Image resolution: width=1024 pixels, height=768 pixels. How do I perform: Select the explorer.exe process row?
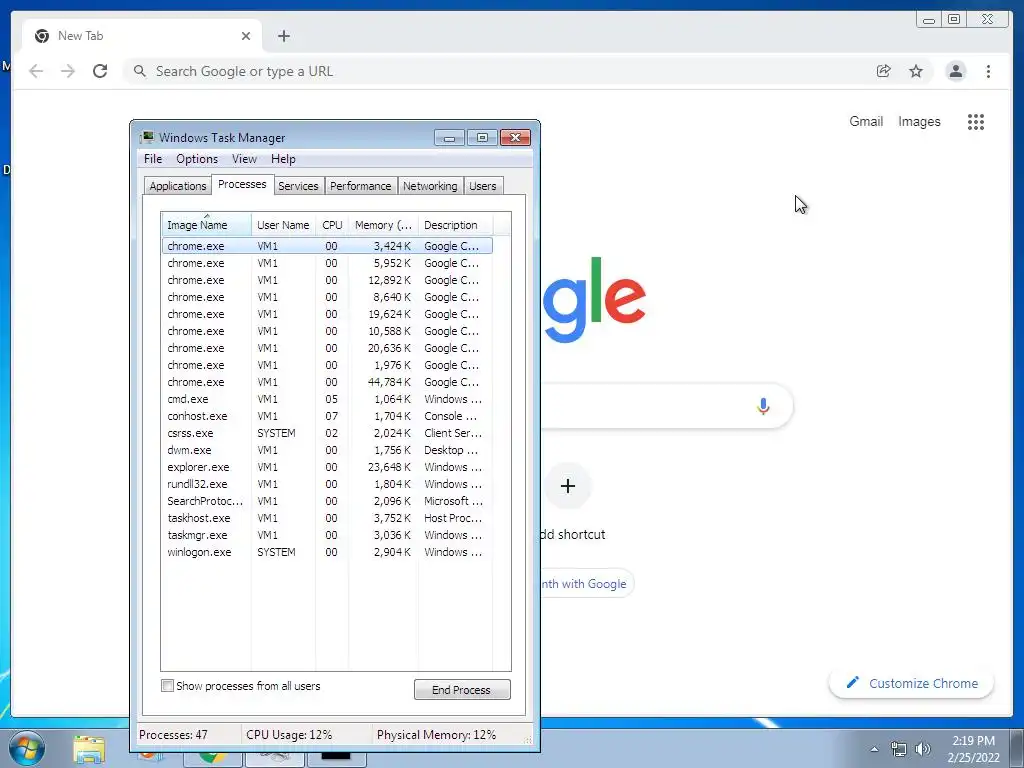click(327, 467)
